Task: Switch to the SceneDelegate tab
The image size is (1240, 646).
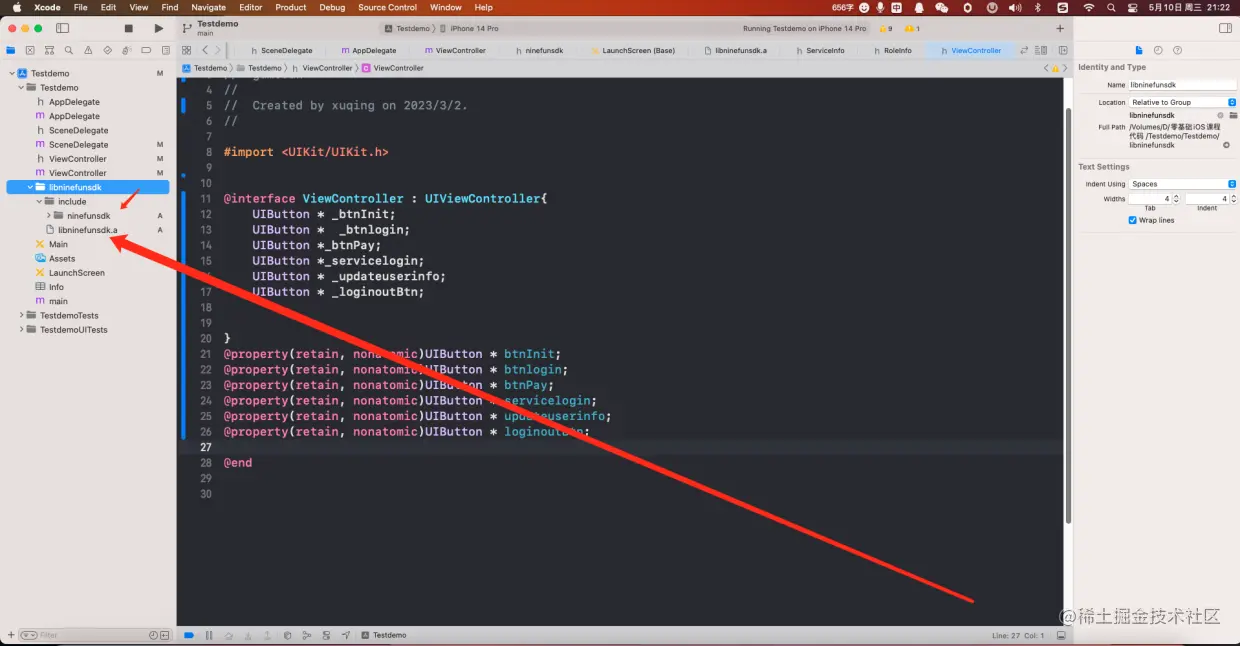Action: click(281, 50)
